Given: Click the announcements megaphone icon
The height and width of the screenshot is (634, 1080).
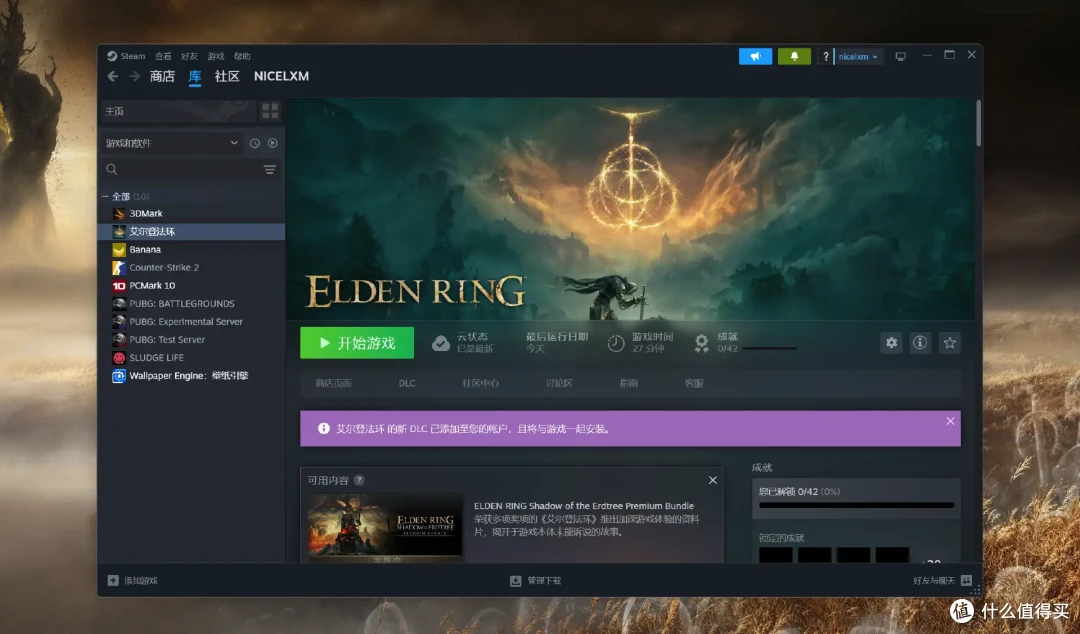Looking at the screenshot, I should (x=755, y=57).
